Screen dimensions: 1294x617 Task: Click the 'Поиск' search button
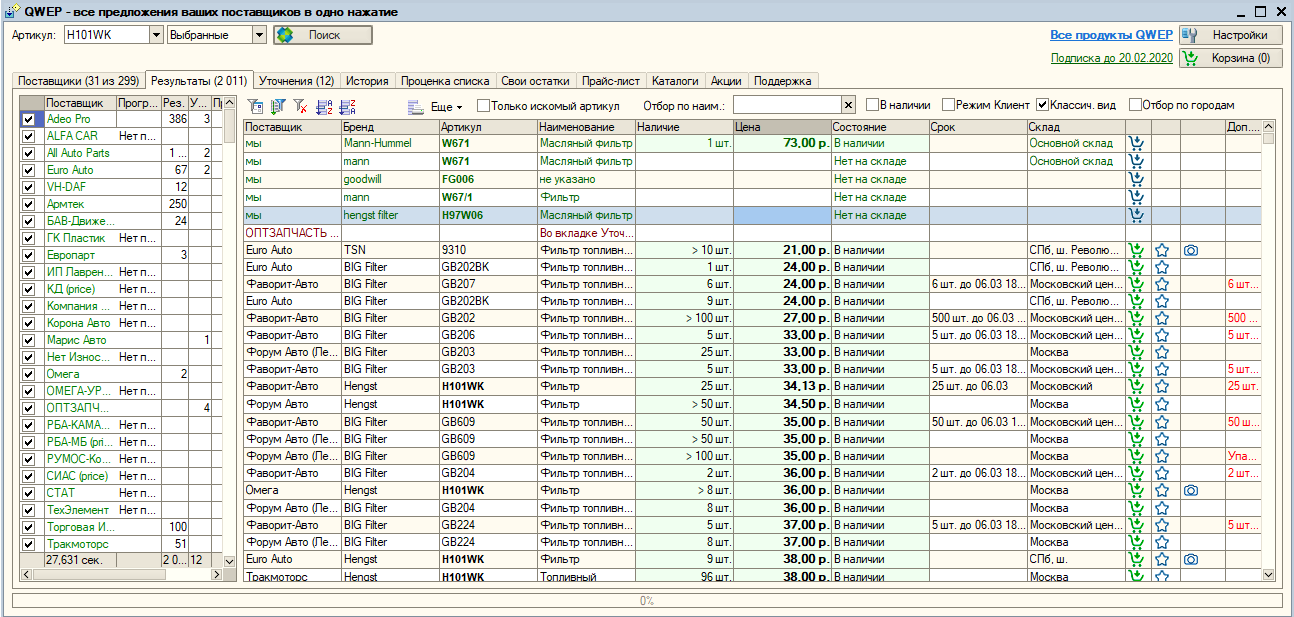click(x=322, y=35)
